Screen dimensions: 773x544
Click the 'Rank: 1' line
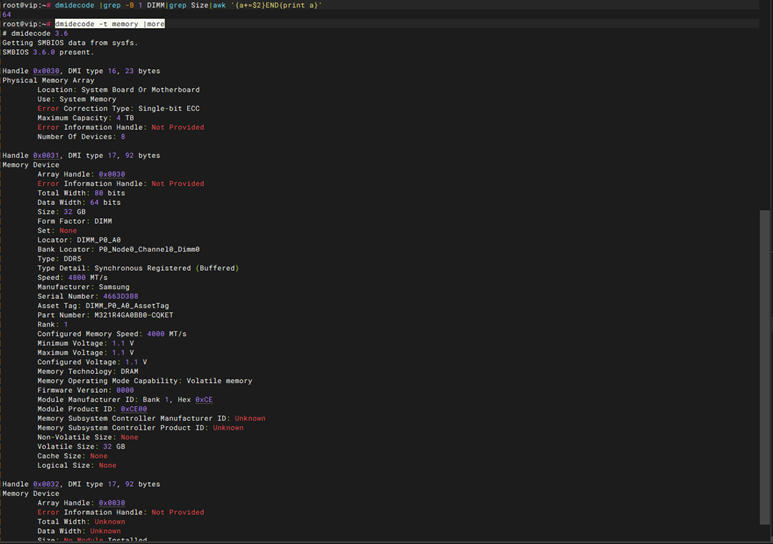pos(52,324)
